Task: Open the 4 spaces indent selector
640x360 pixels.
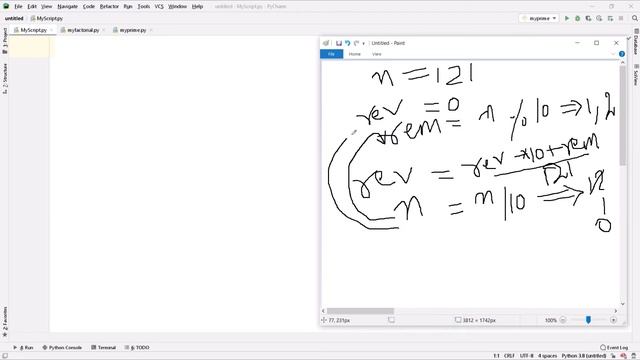Action: coord(547,356)
